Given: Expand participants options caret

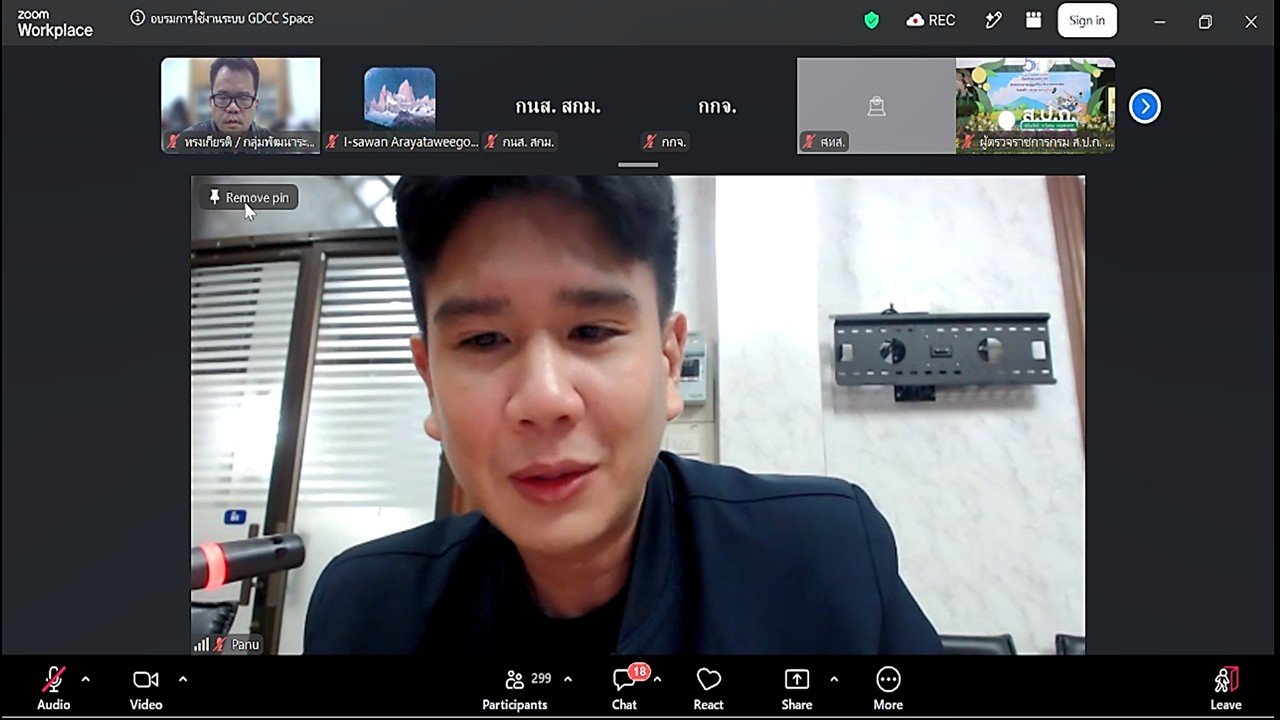Looking at the screenshot, I should [x=568, y=680].
